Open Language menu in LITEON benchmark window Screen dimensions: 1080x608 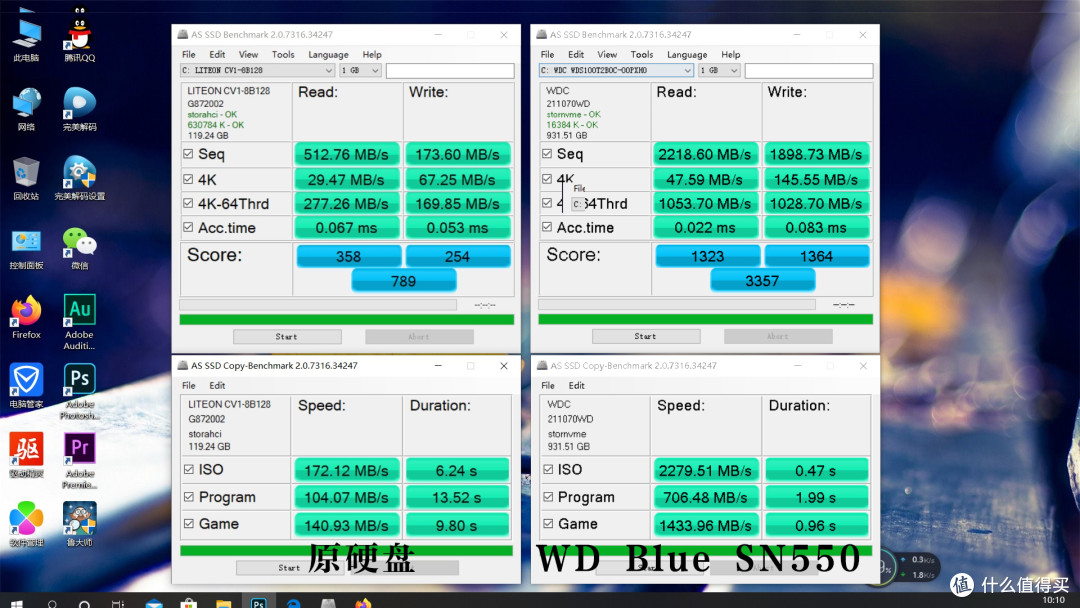[328, 54]
